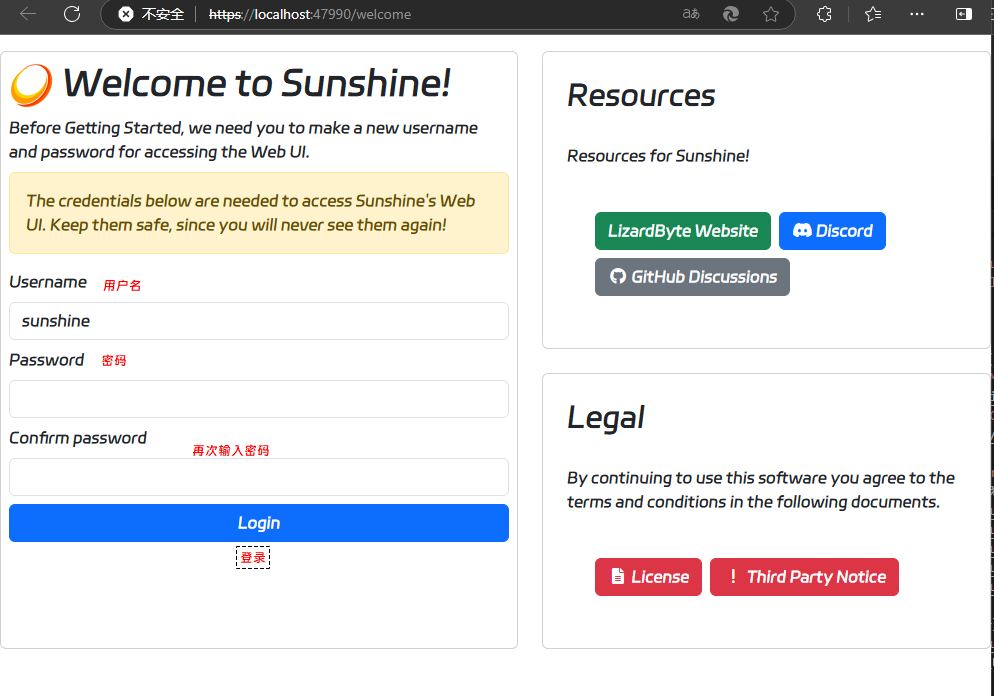Viewport: 994px width, 696px height.
Task: View the License document
Action: [648, 577]
